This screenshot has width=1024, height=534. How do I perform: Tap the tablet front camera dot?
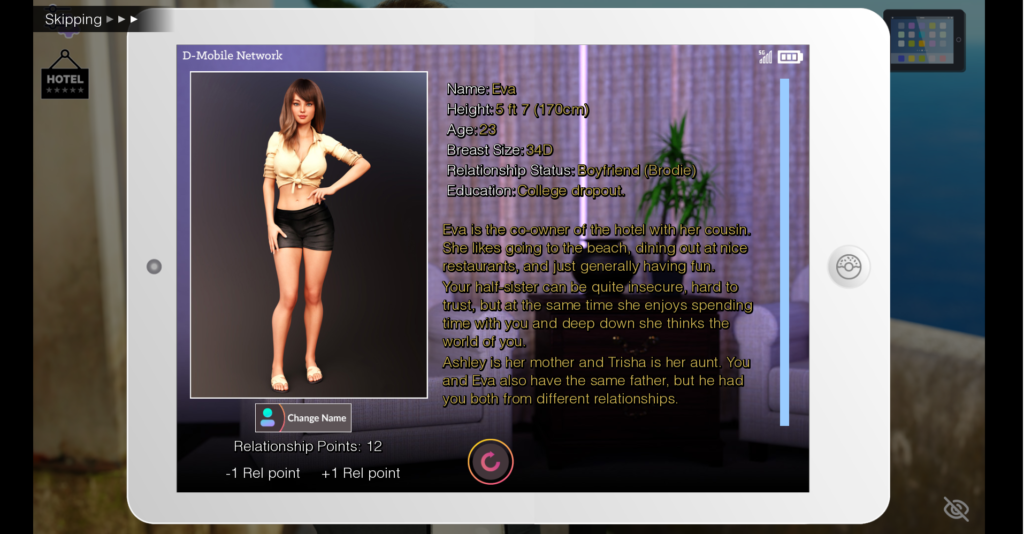click(154, 267)
